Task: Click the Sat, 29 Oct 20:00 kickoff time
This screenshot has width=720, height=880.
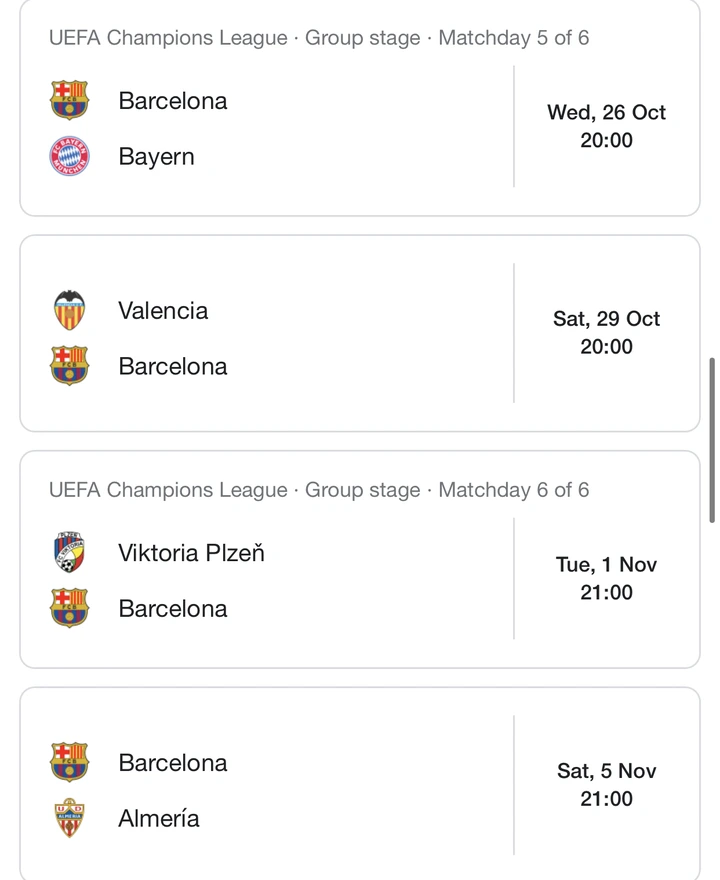Action: pyautogui.click(x=607, y=333)
